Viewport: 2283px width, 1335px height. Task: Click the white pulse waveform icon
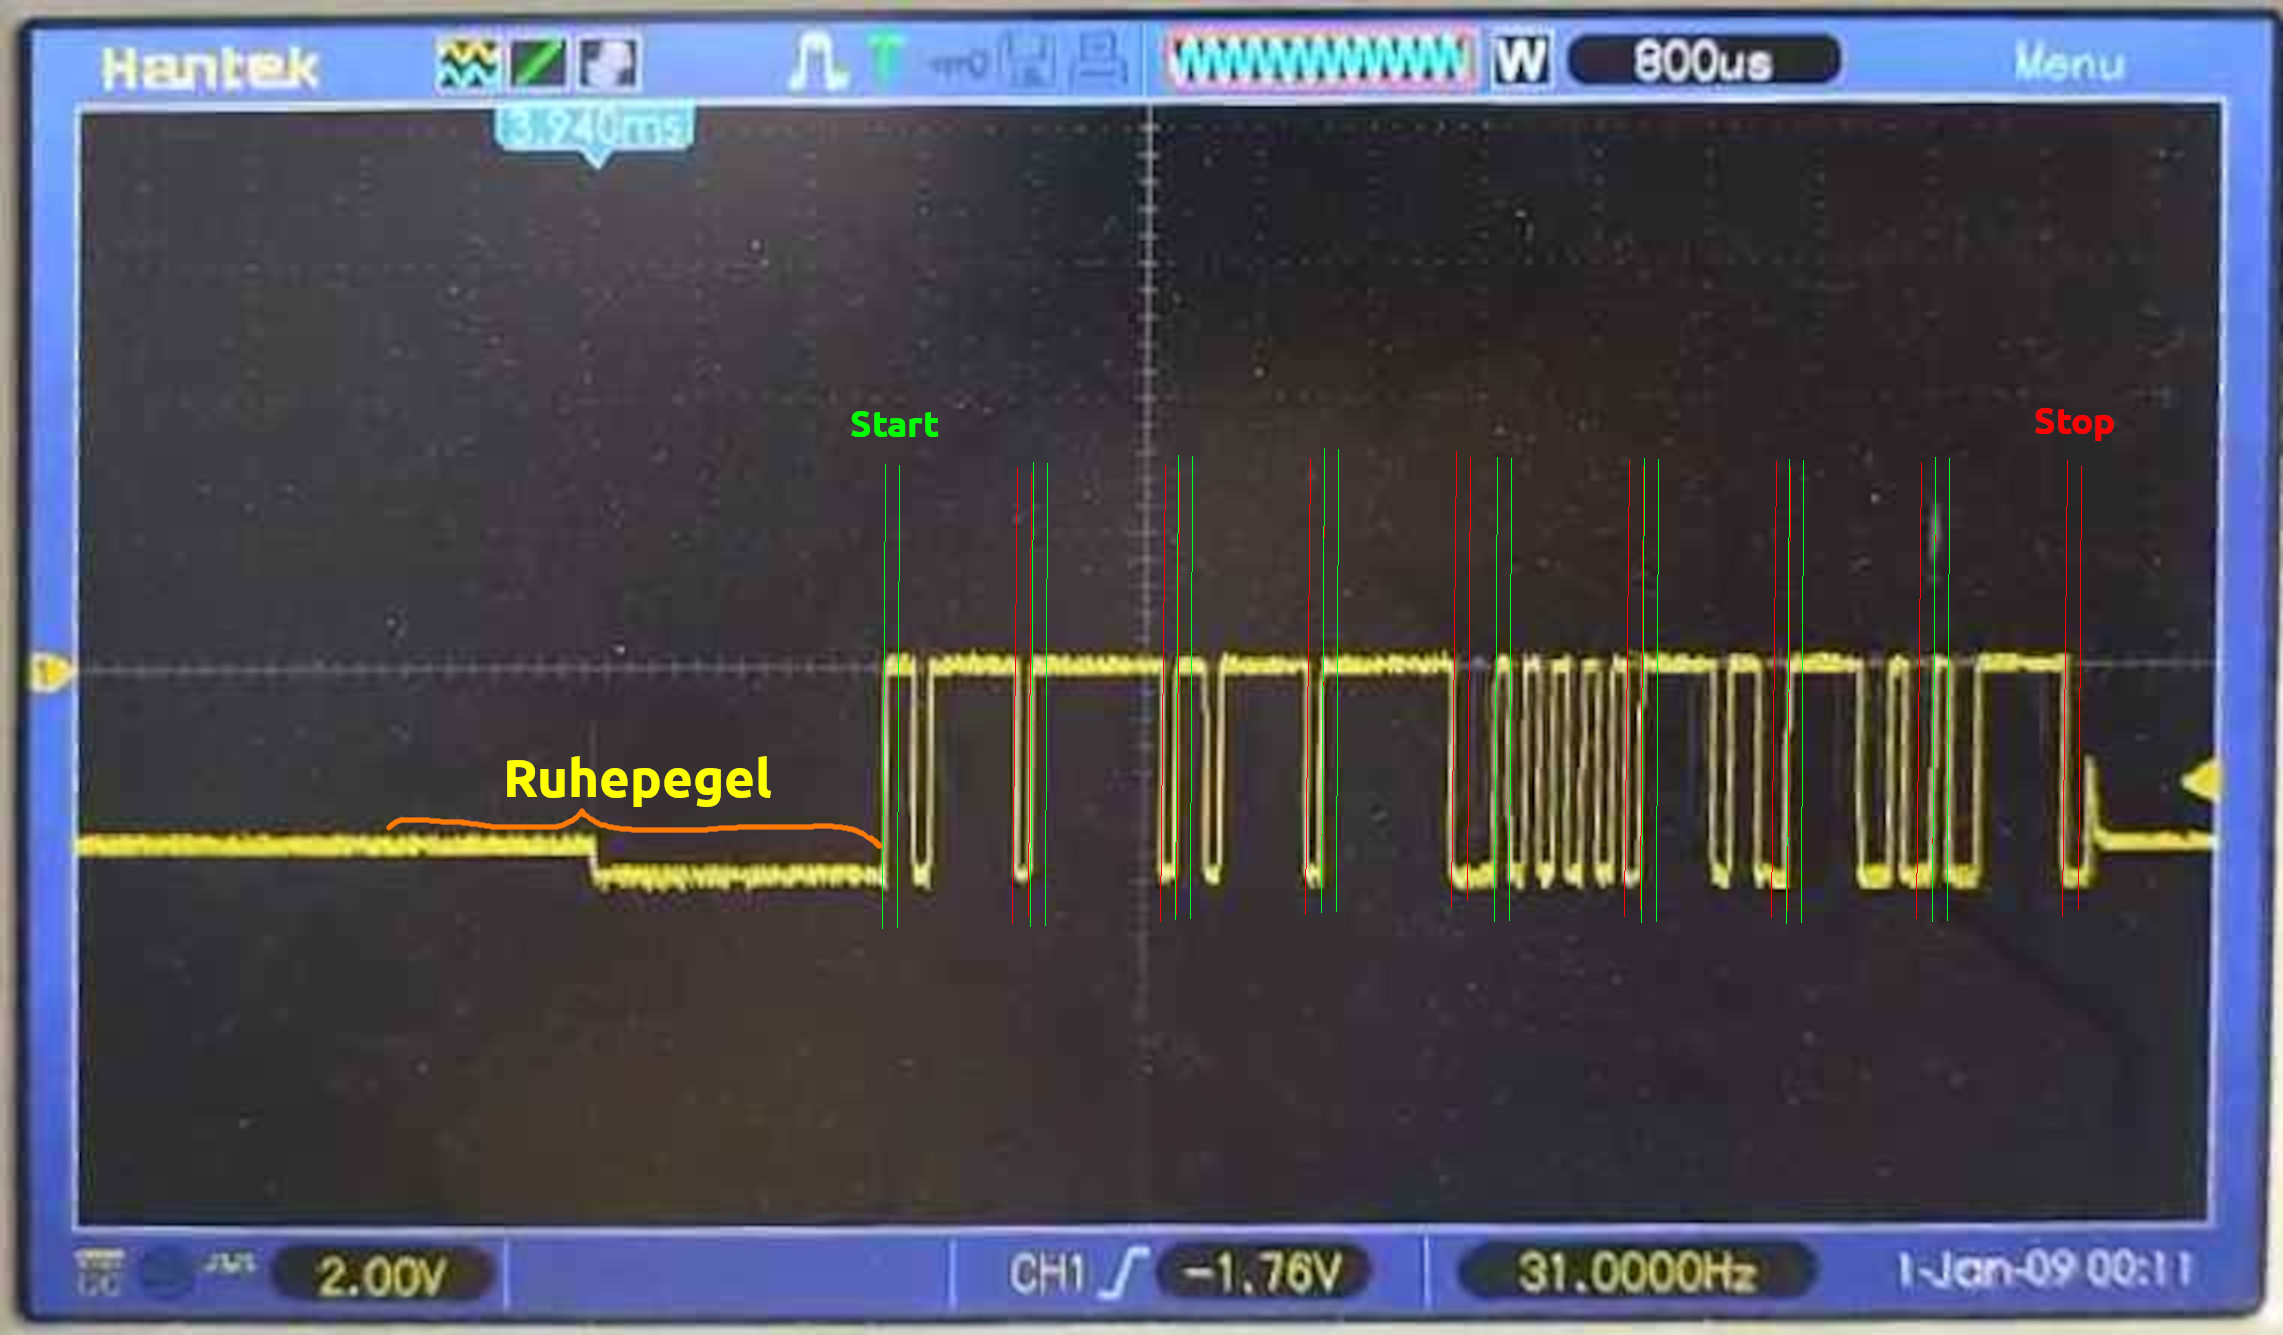[x=817, y=62]
